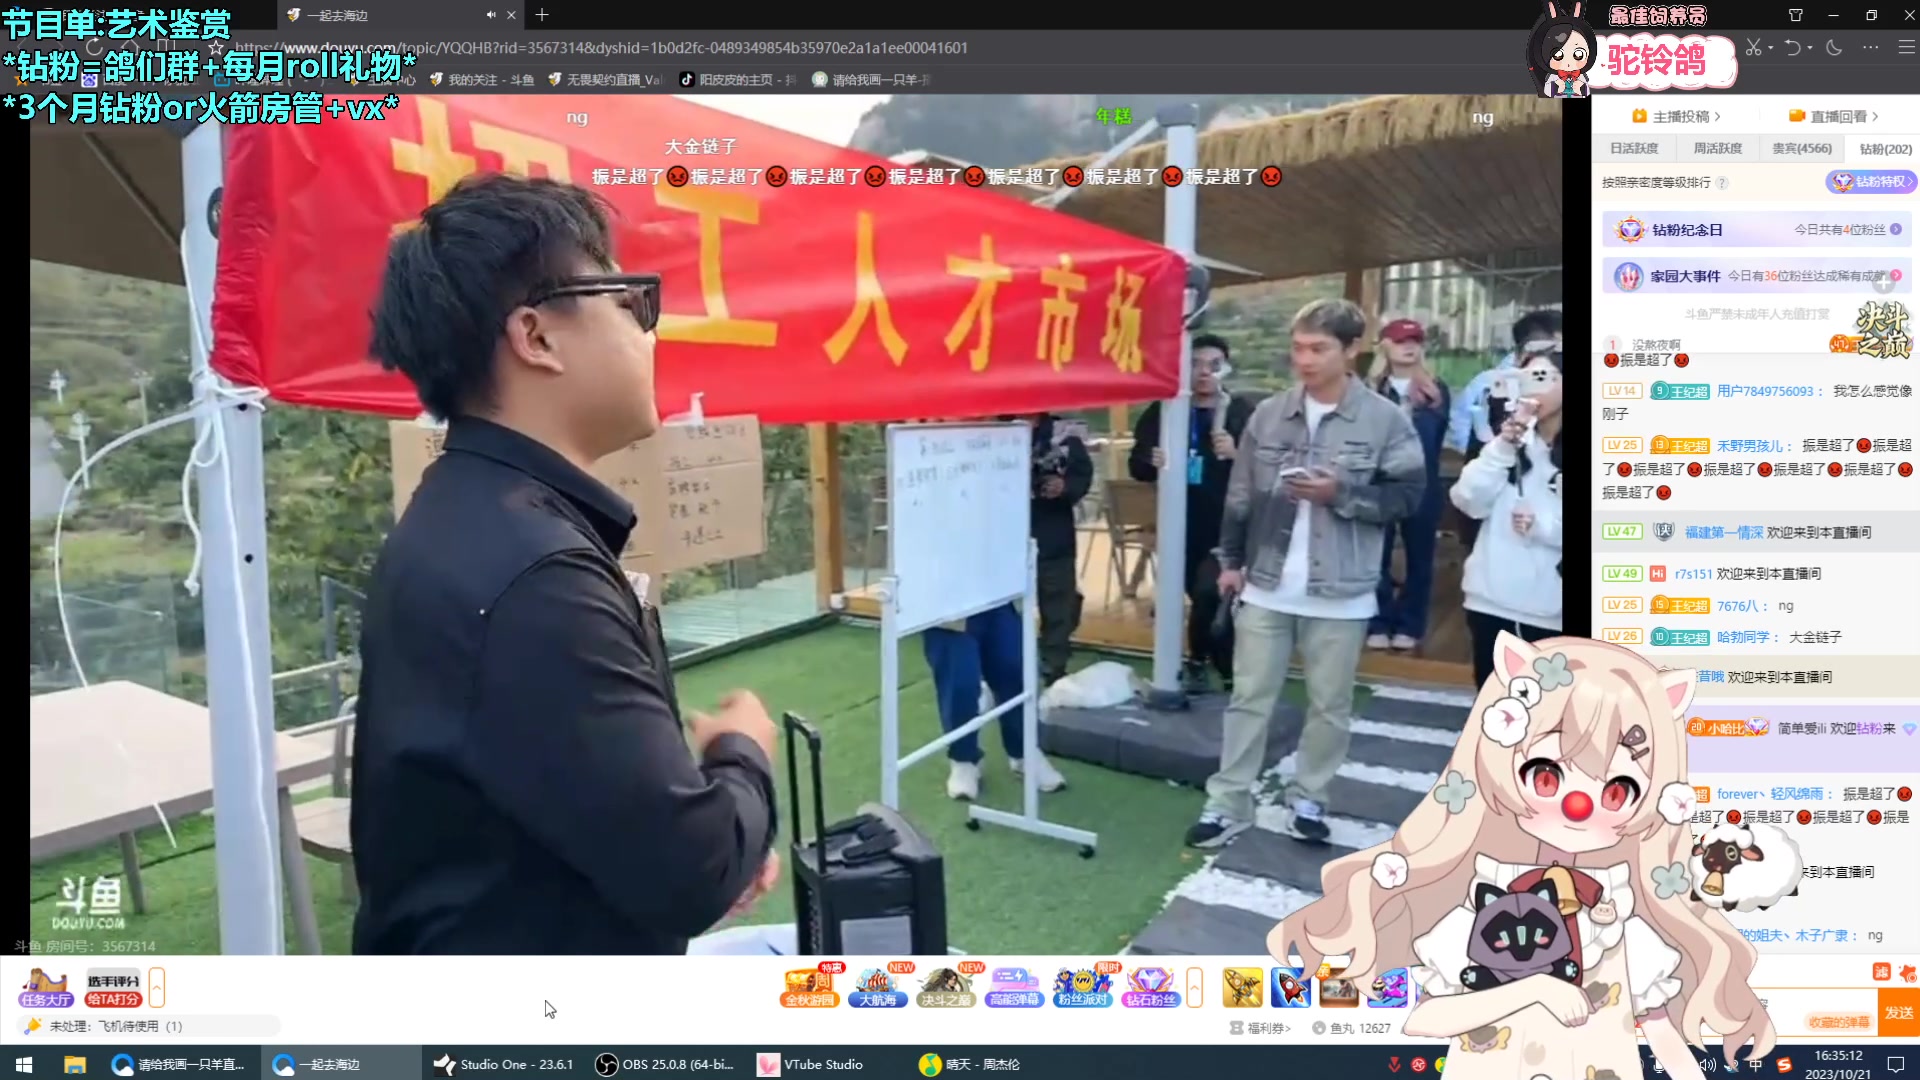Open the browser three-dots more menu

(1870, 47)
